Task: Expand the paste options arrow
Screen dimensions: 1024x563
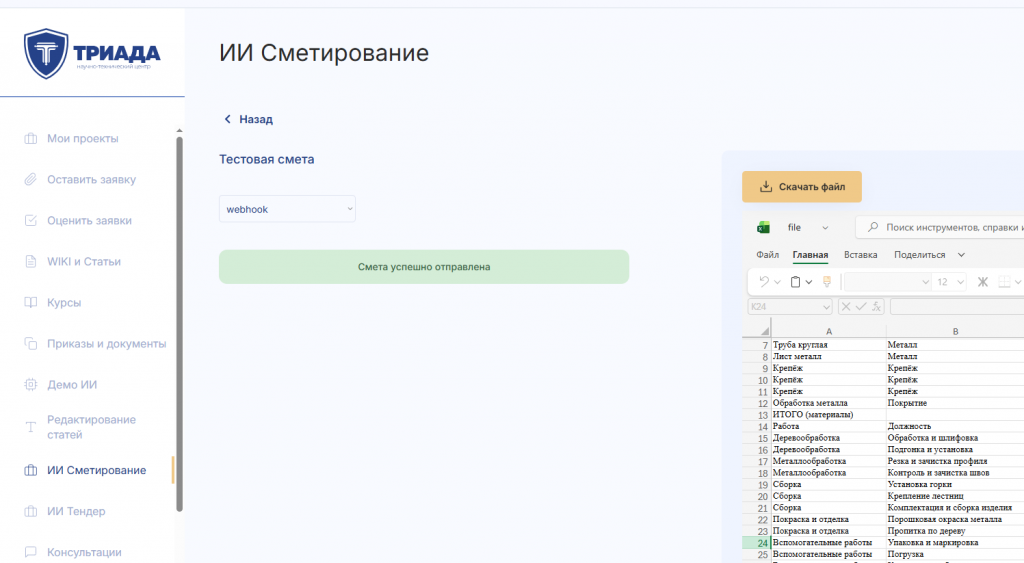Action: [x=808, y=282]
